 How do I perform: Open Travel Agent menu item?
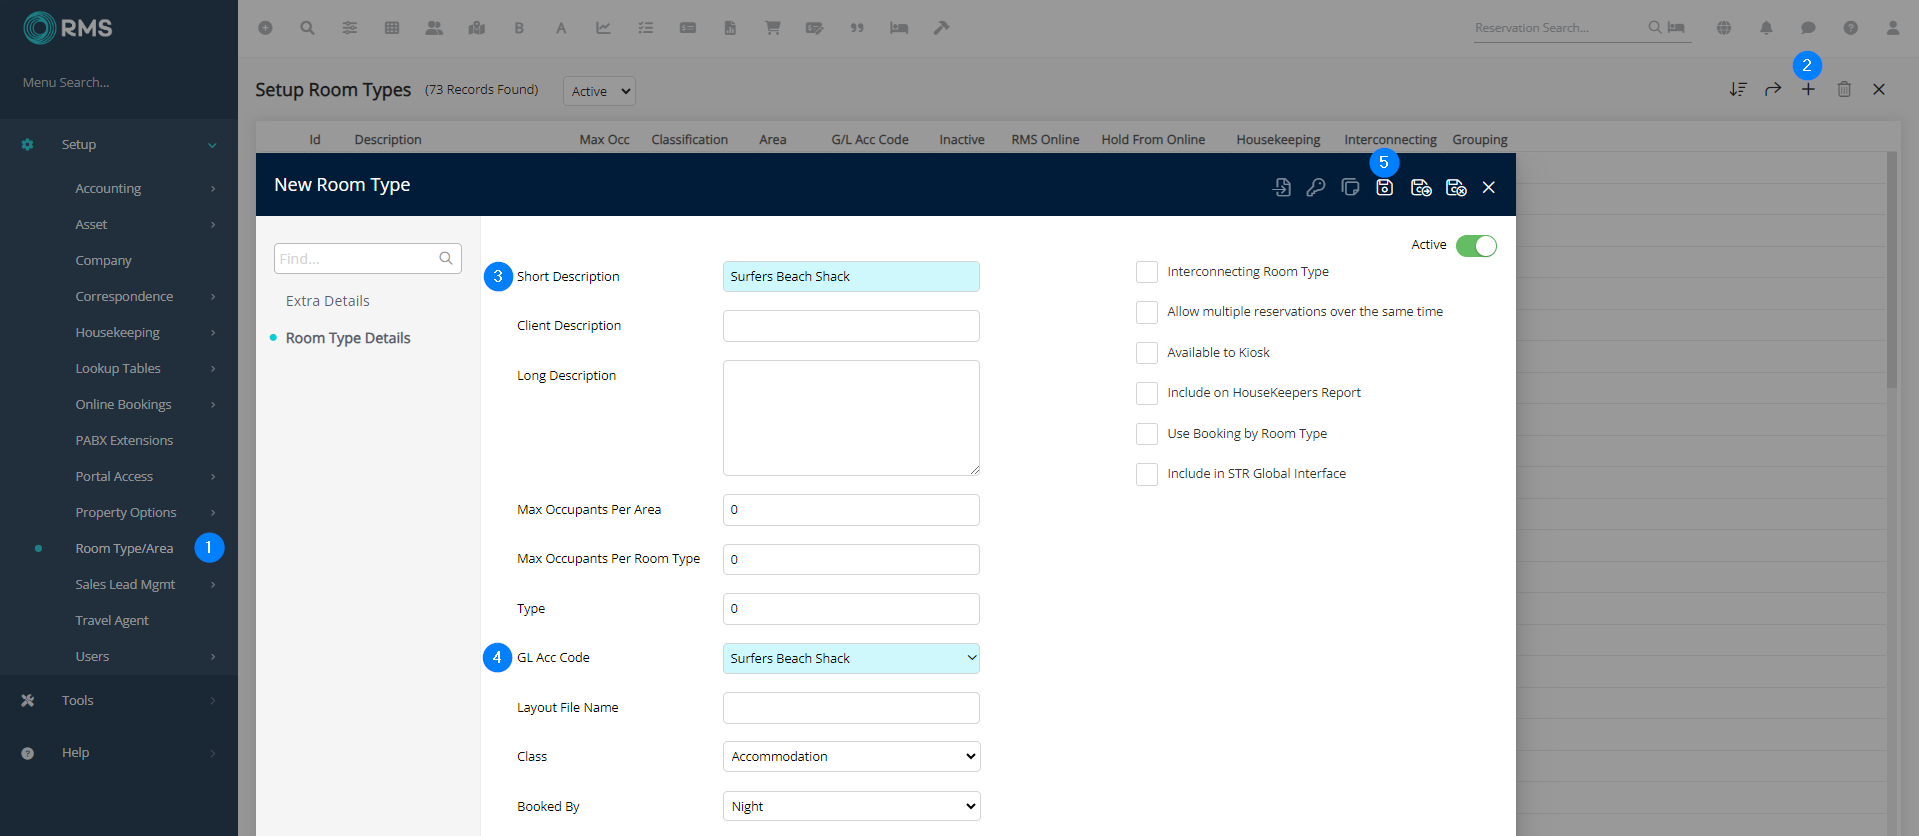click(112, 620)
